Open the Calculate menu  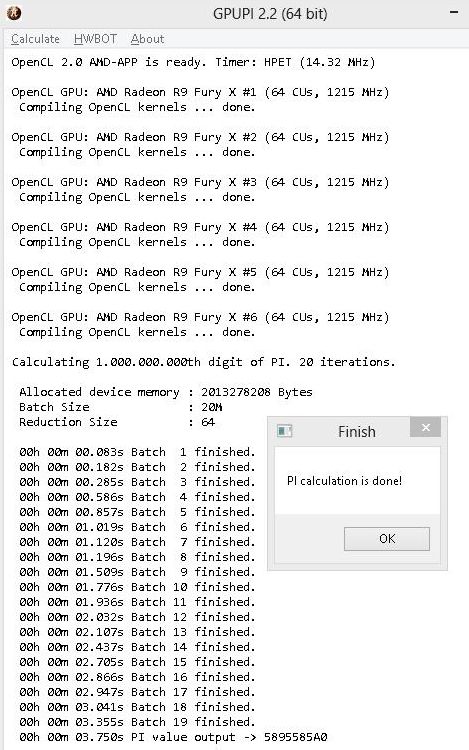point(35,39)
